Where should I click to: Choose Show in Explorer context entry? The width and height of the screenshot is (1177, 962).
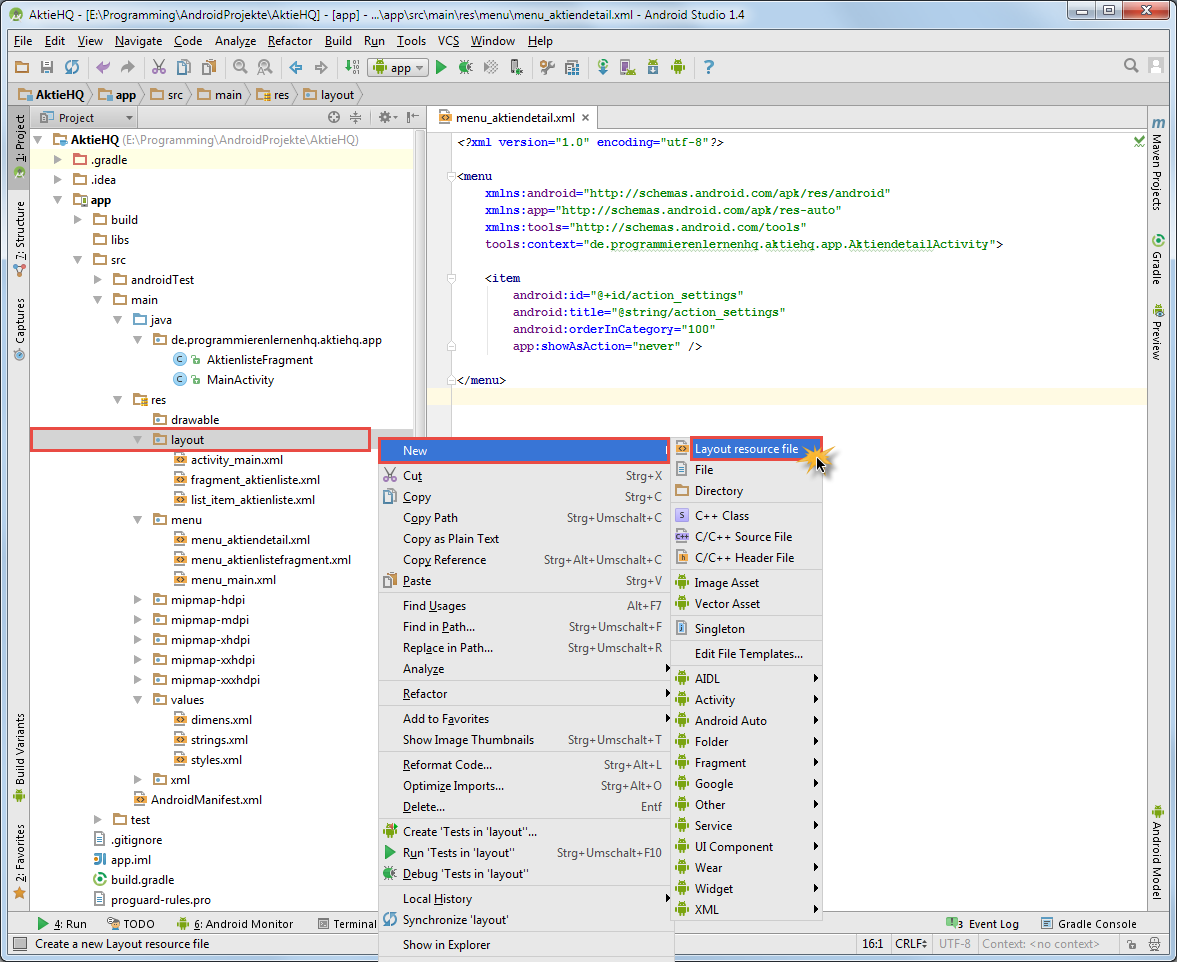click(523, 945)
